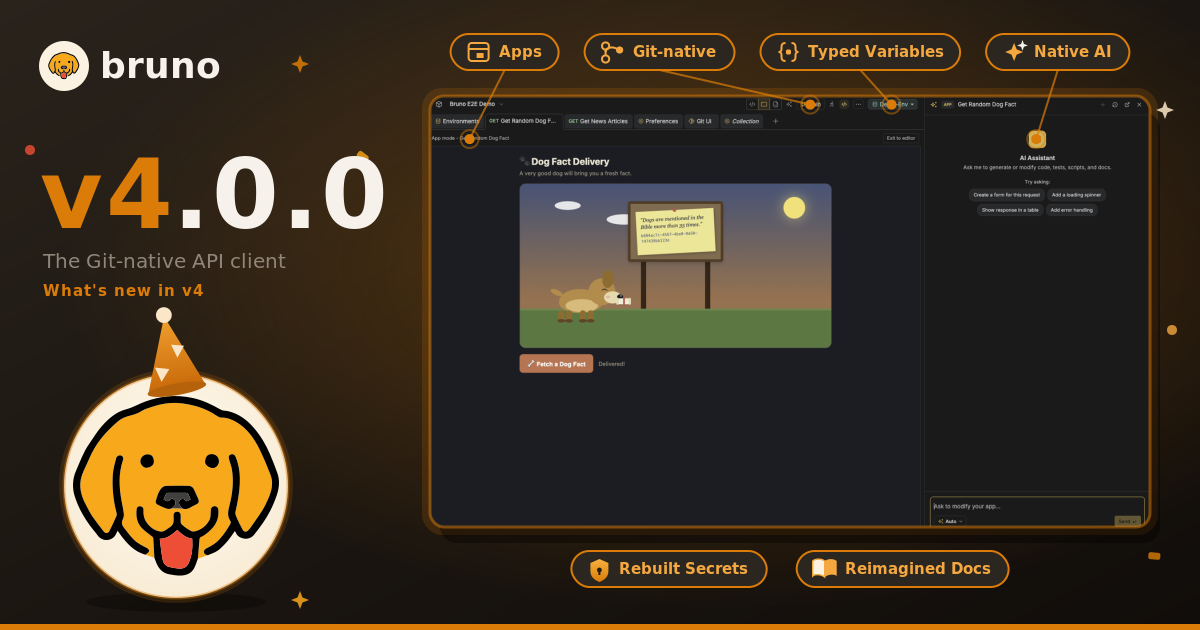This screenshot has height=630, width=1200.
Task: Open AI assistant chat history icon
Action: point(1115,104)
